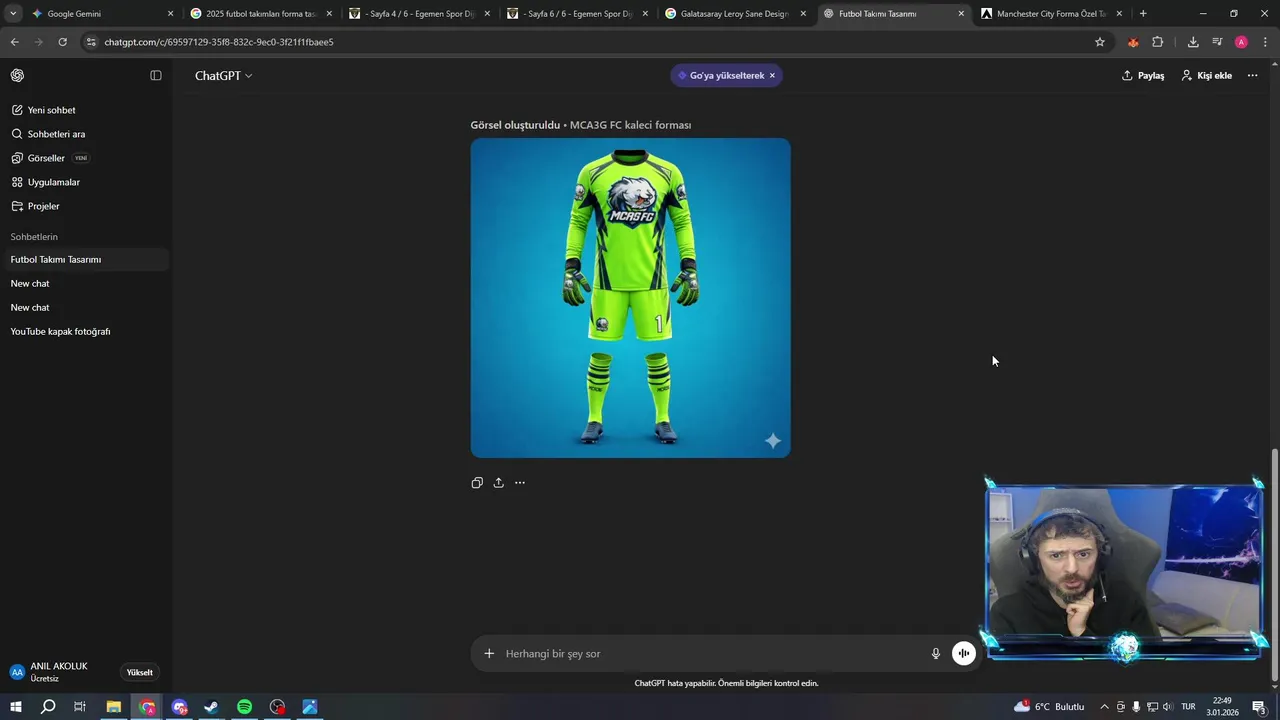Open Spotify from the taskbar
The width and height of the screenshot is (1280, 720).
(244, 707)
